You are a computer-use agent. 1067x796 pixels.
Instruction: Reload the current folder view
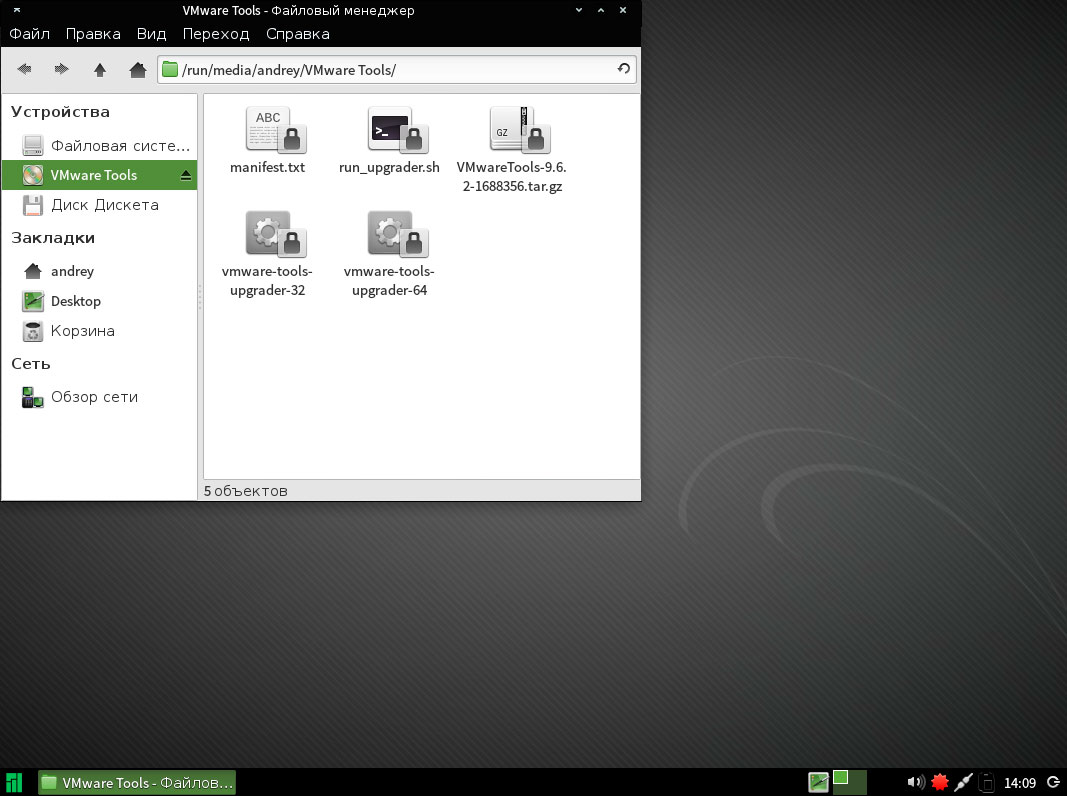(624, 69)
